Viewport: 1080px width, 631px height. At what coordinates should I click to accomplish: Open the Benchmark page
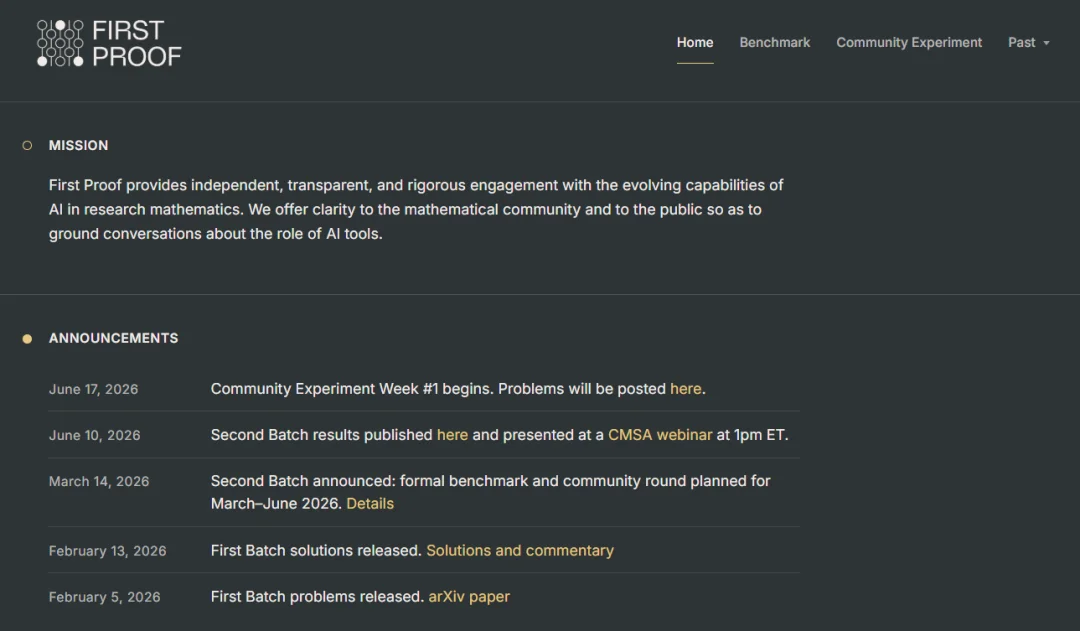point(775,43)
